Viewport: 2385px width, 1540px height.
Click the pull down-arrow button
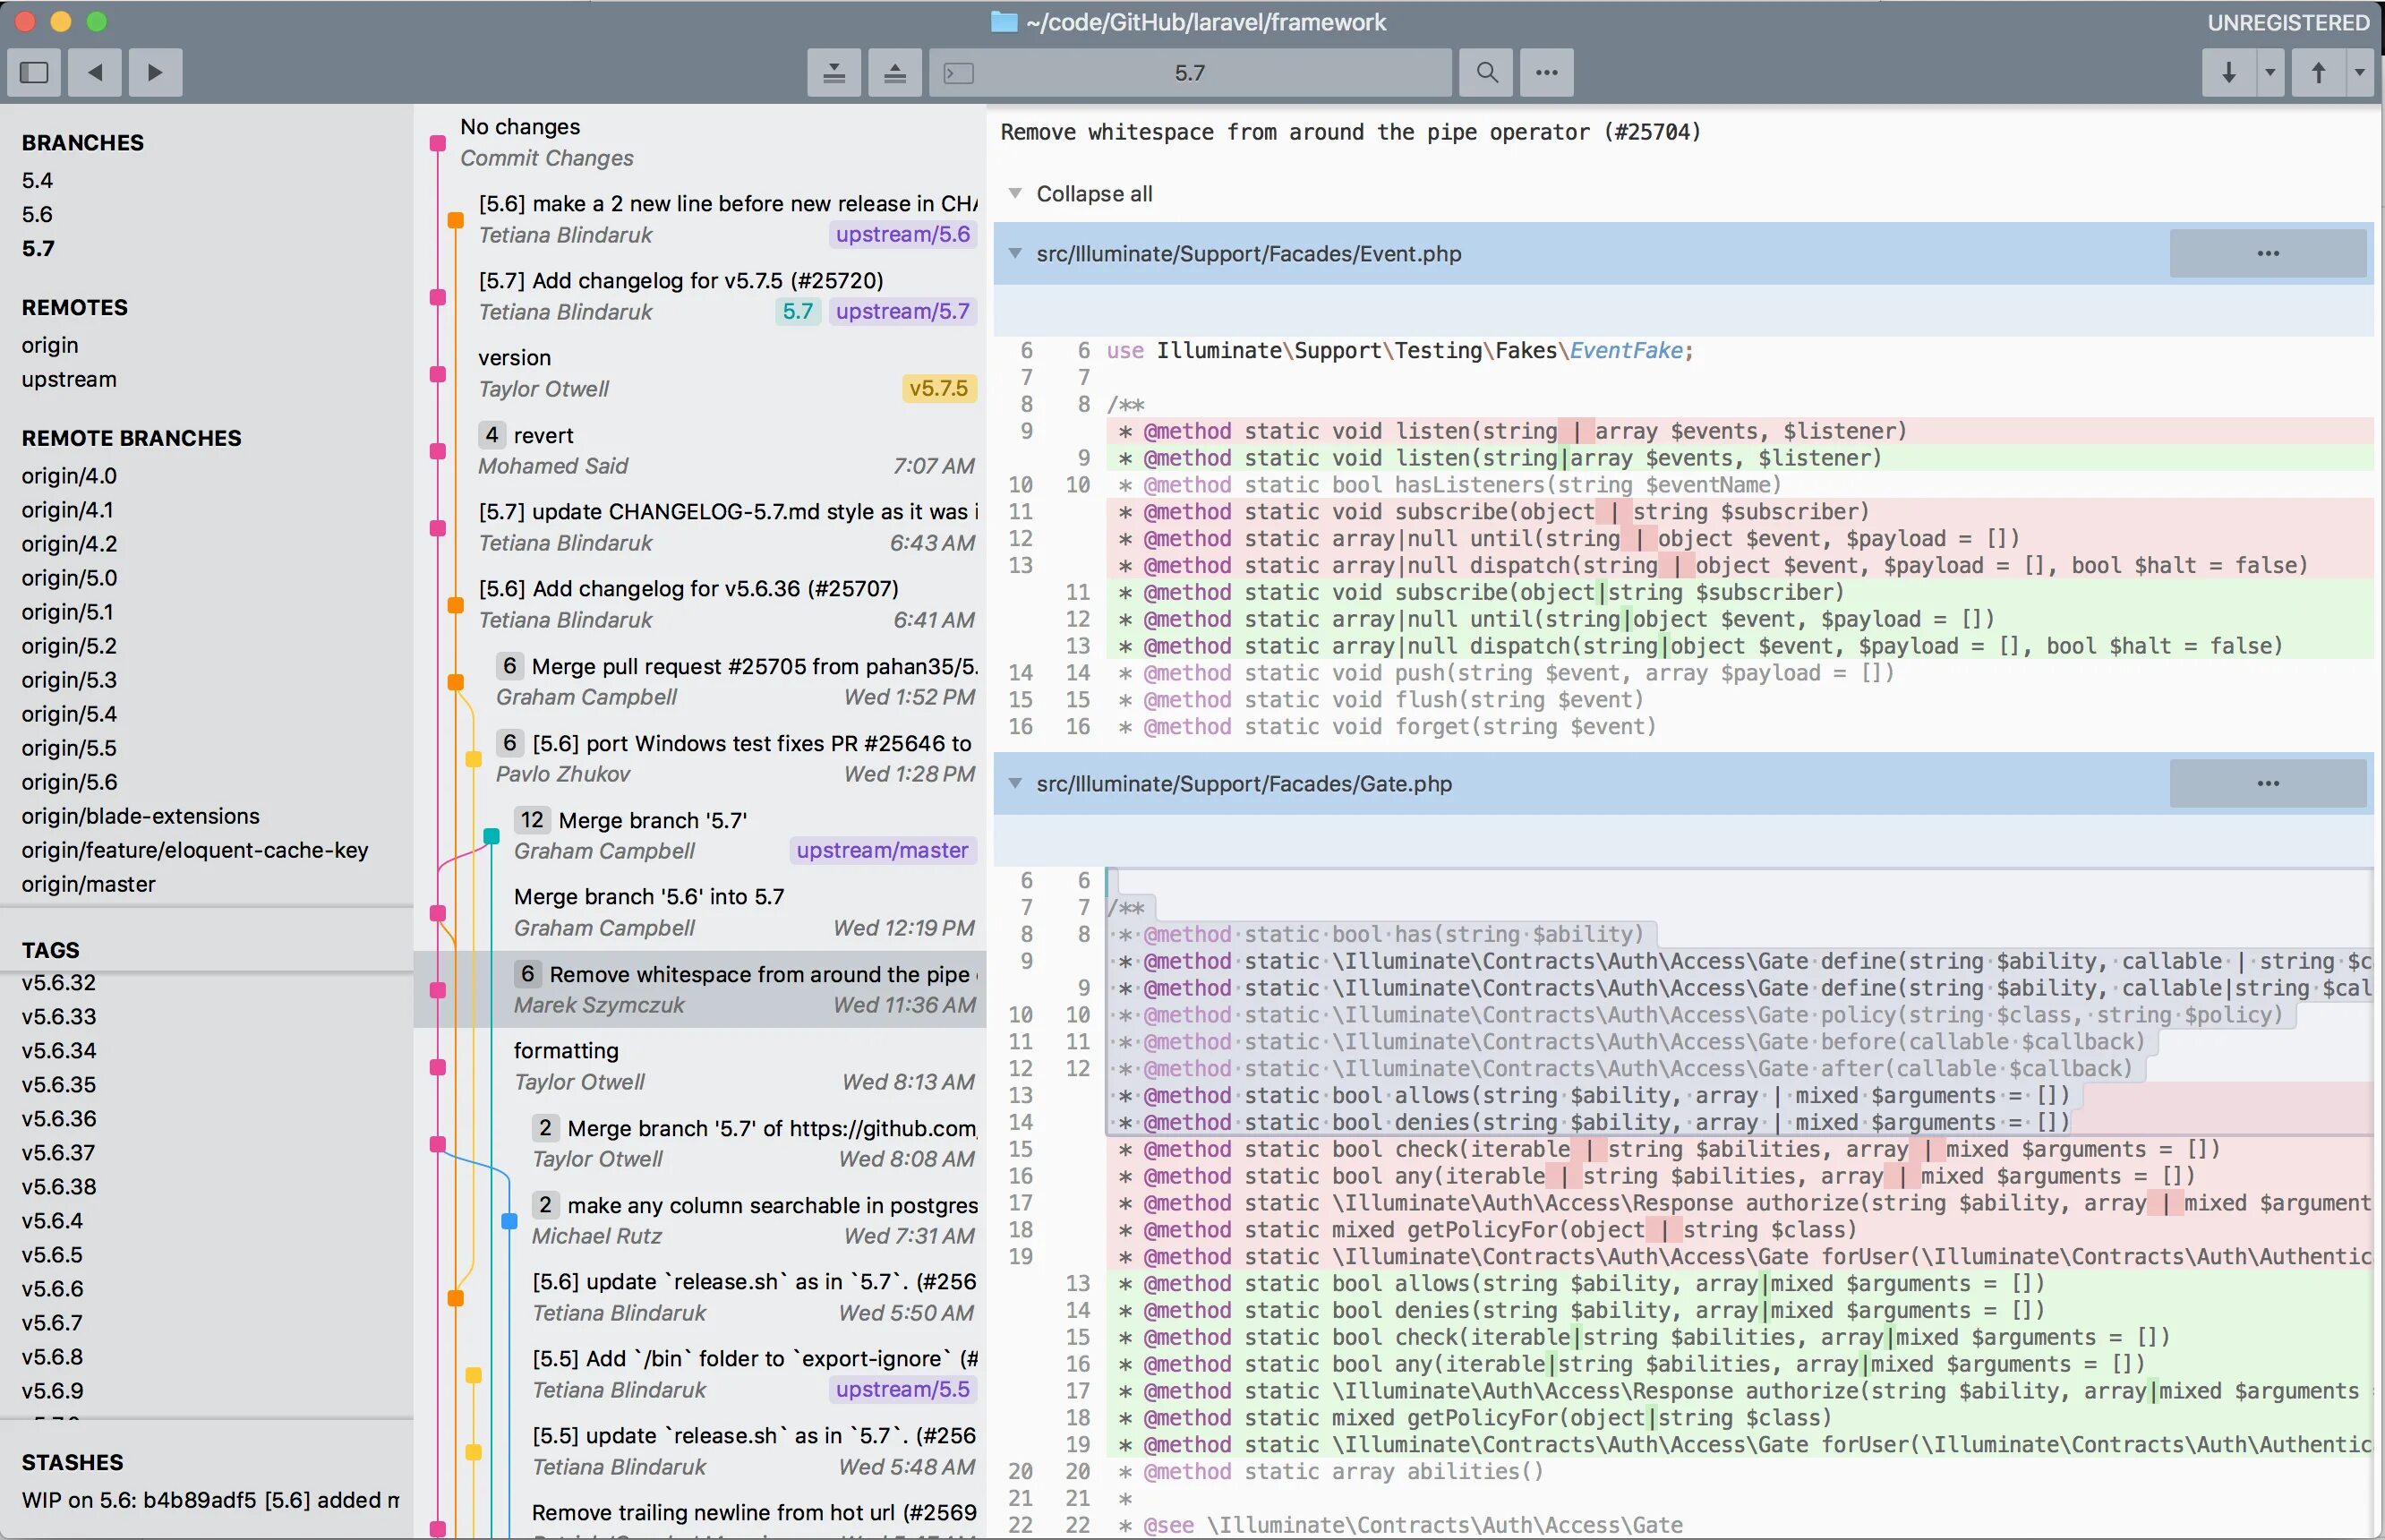tap(2228, 72)
